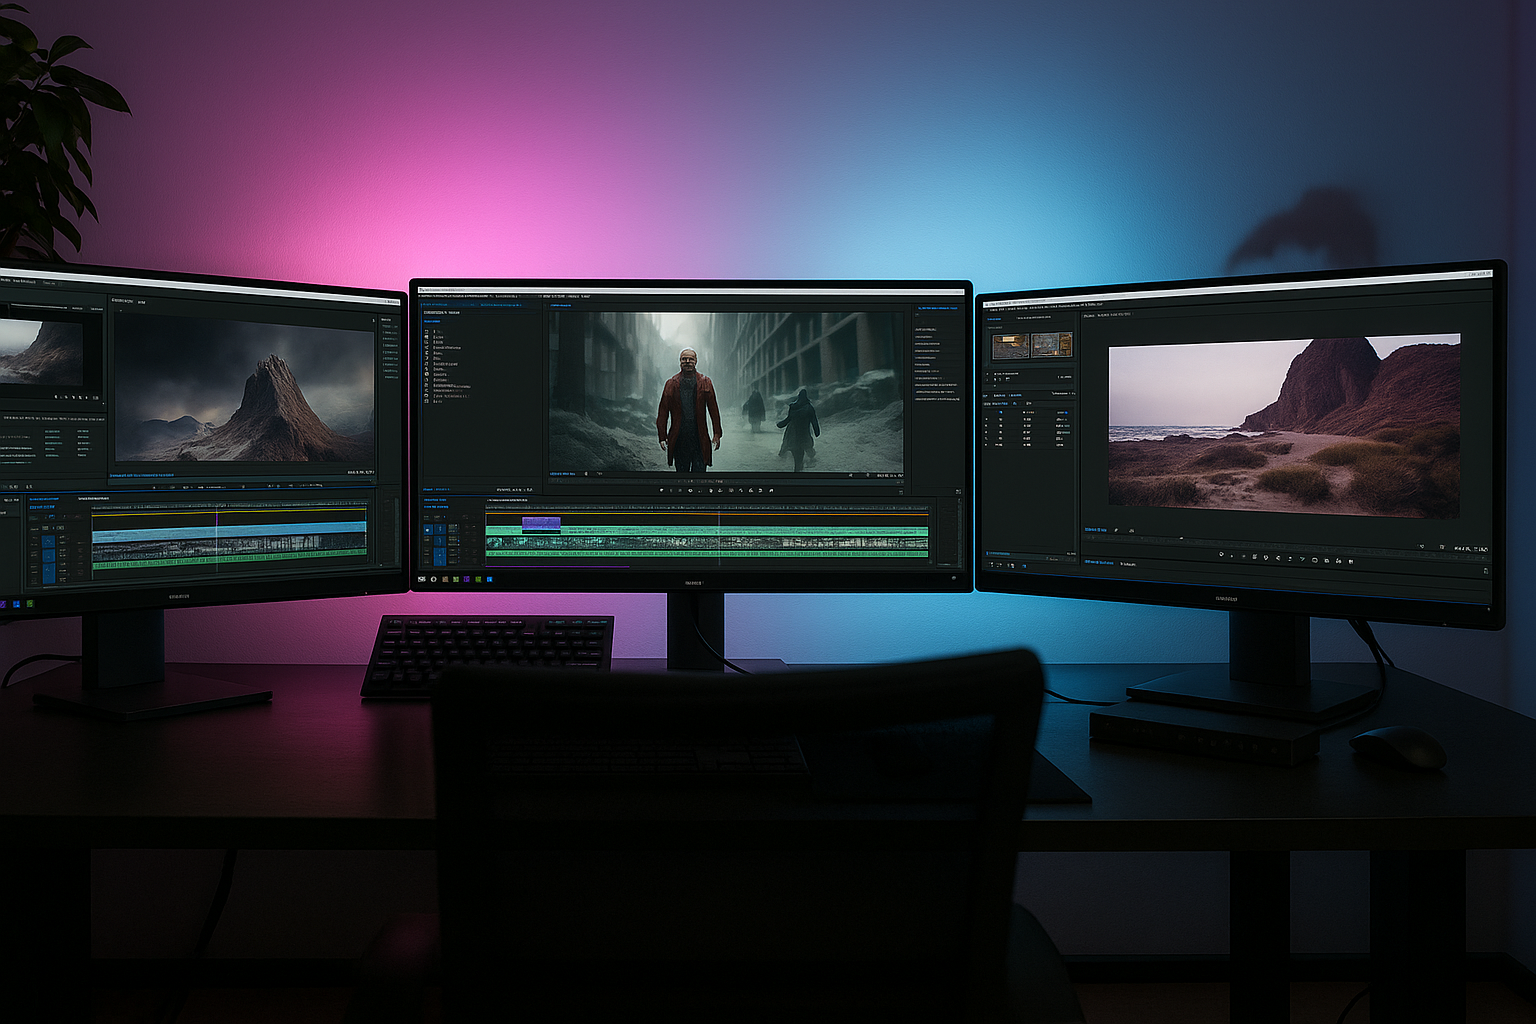The width and height of the screenshot is (1536, 1024).
Task: Click the blue taskbar icon on center monitor
Action: pos(490,579)
